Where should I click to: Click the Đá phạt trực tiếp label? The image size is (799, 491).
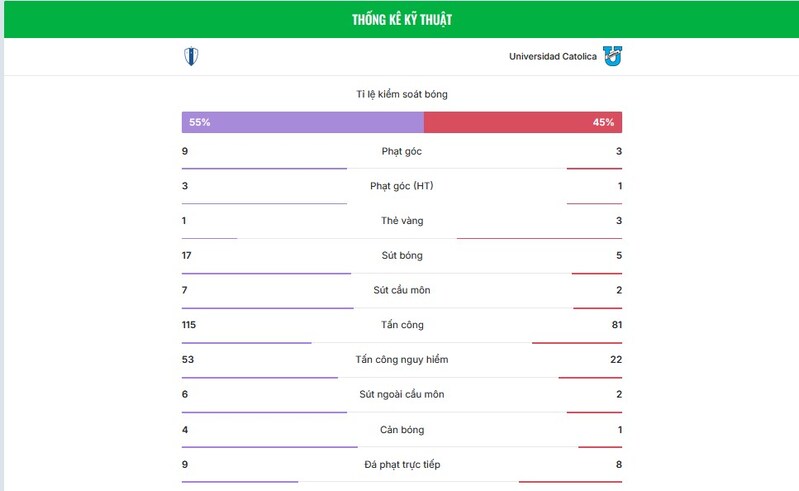click(401, 465)
